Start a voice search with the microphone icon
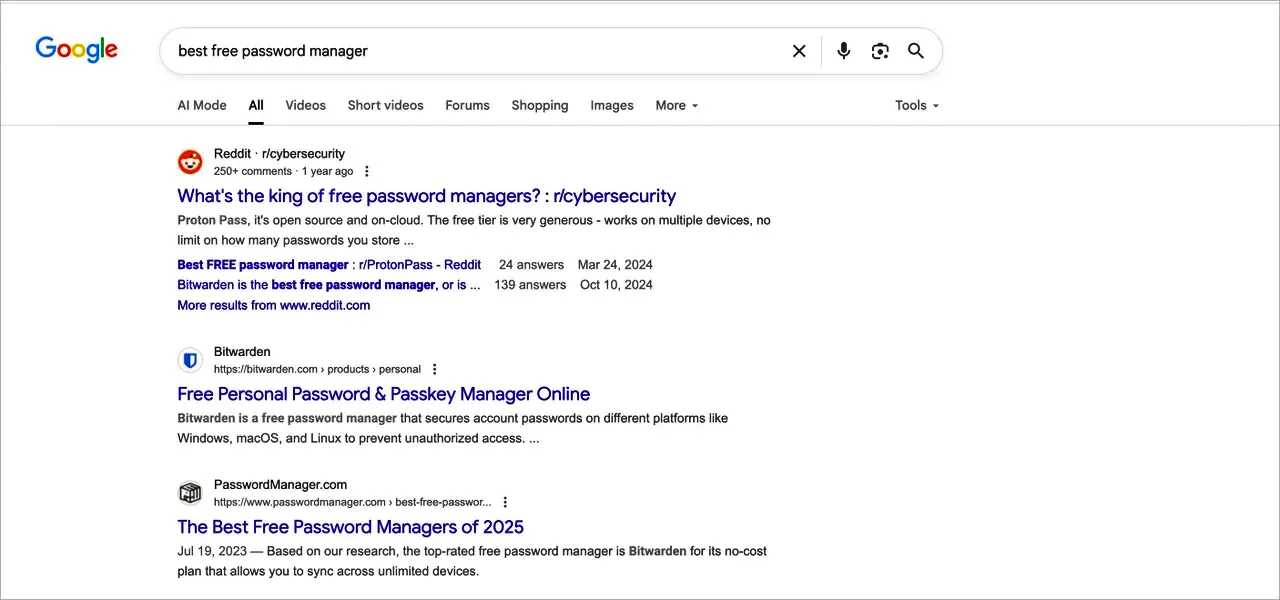 tap(843, 51)
